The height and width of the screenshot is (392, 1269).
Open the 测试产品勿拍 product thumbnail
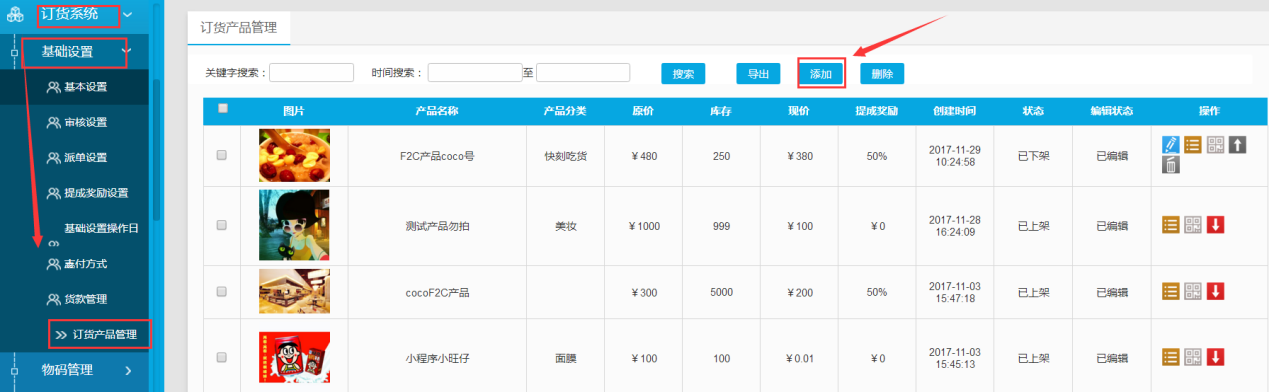[x=294, y=226]
